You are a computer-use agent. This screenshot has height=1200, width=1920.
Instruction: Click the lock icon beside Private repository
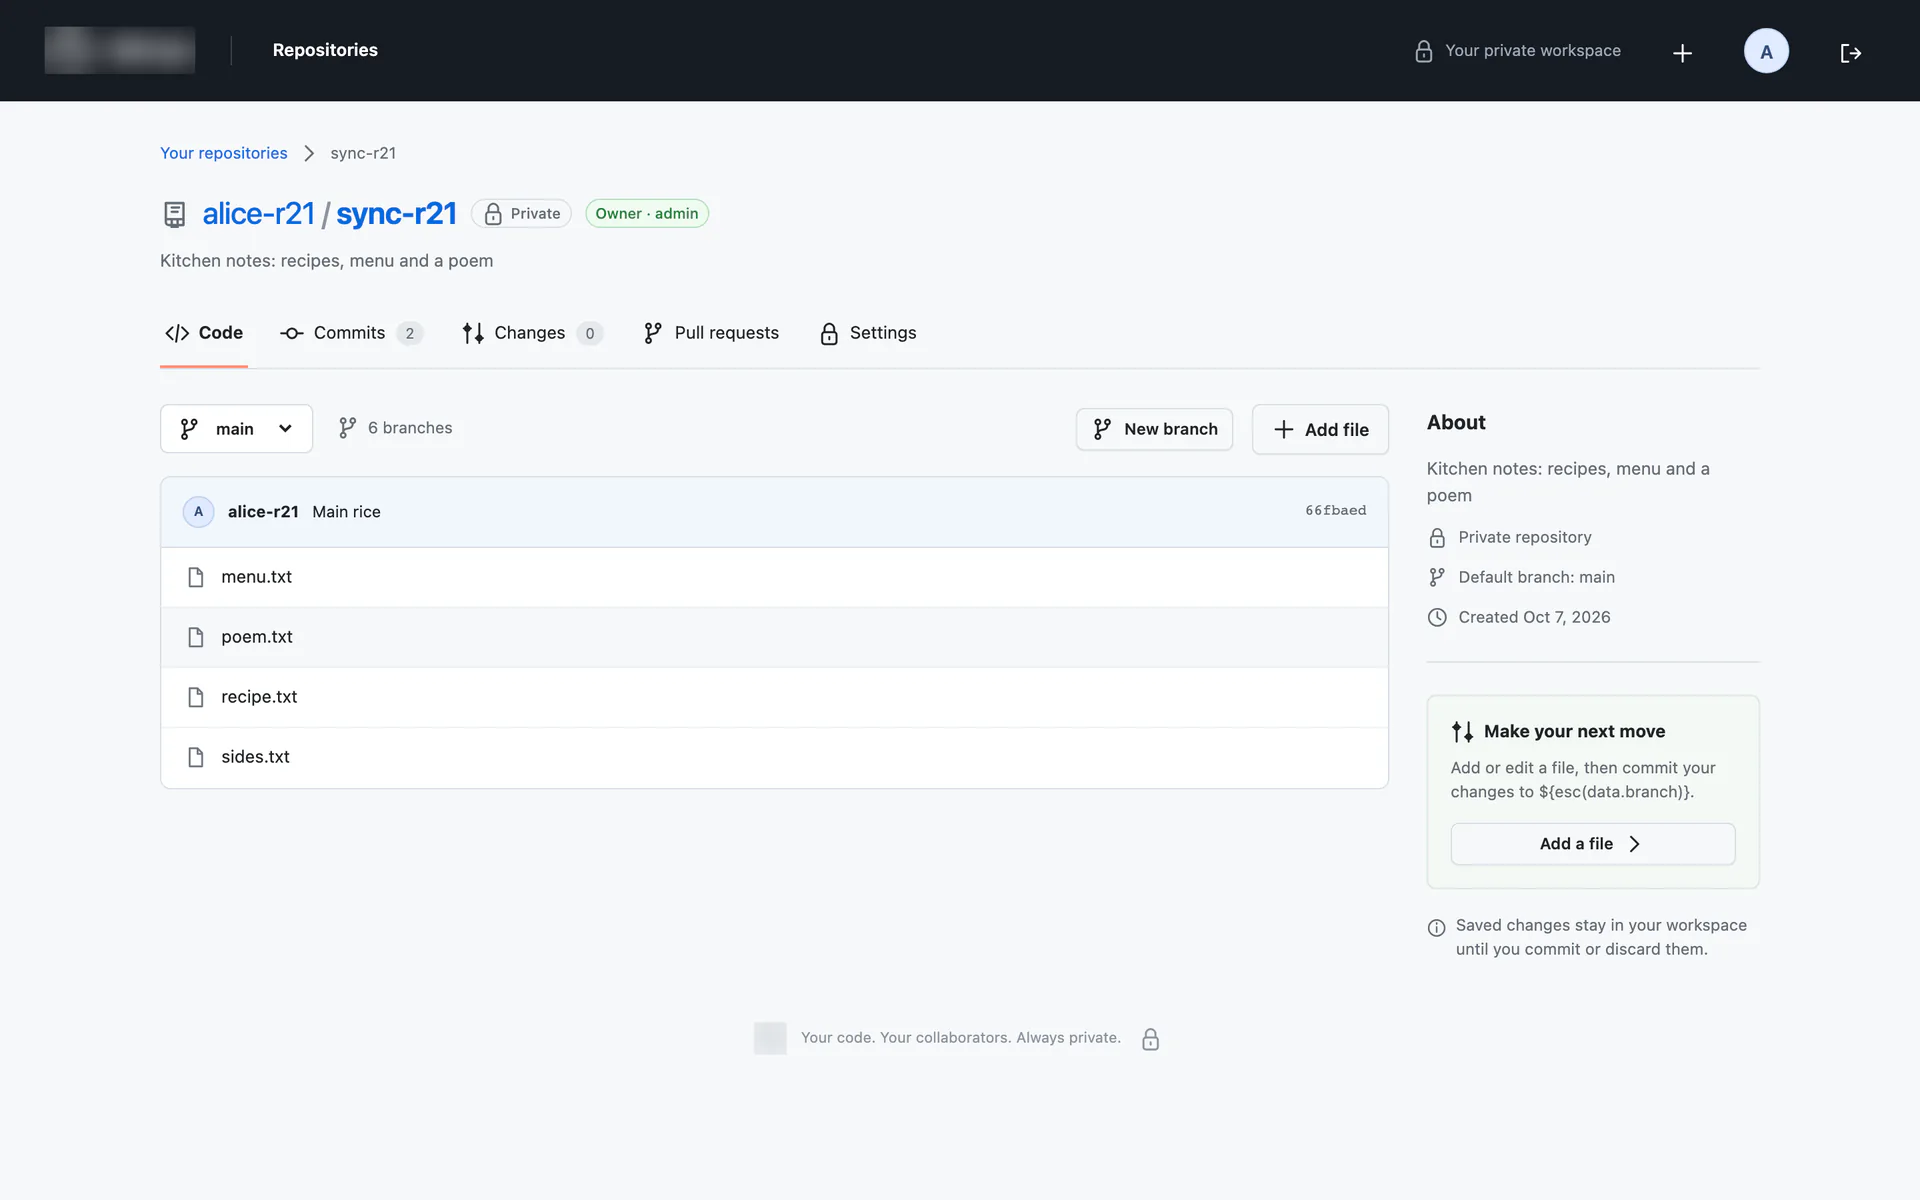coord(1437,538)
